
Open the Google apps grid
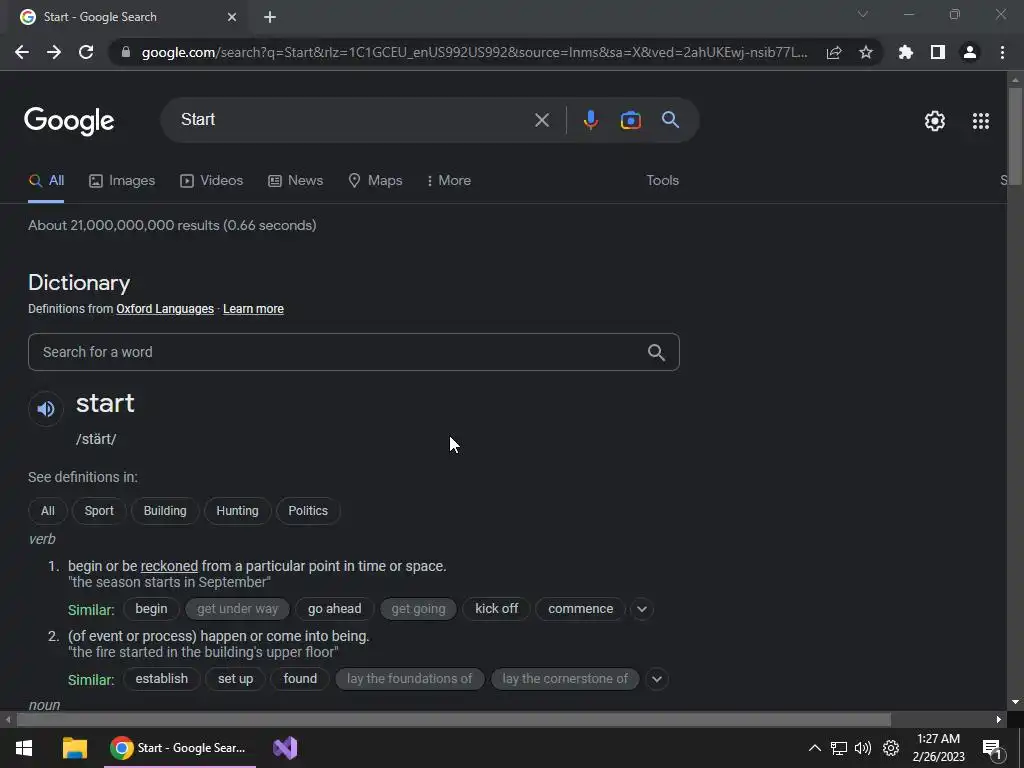click(x=981, y=121)
